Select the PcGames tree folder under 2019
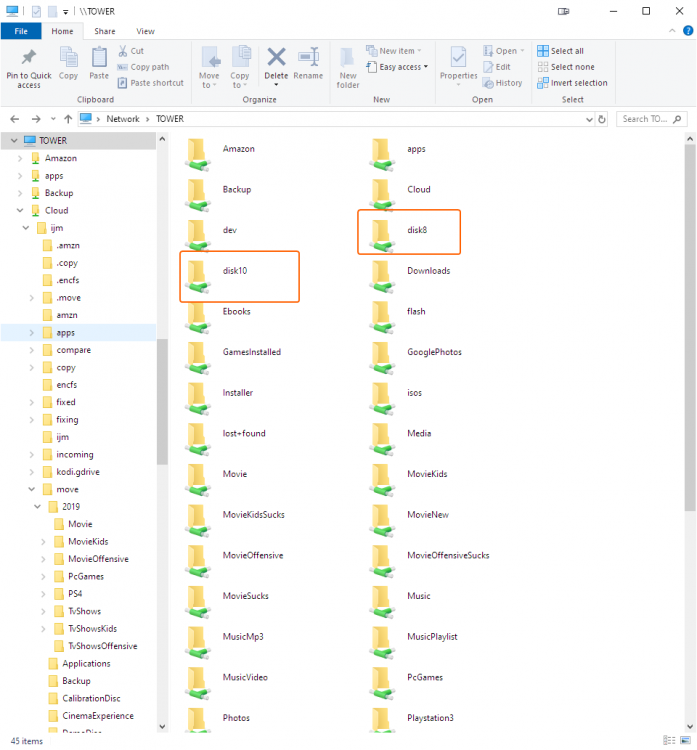Screen dimensions: 697x750 tap(86, 576)
